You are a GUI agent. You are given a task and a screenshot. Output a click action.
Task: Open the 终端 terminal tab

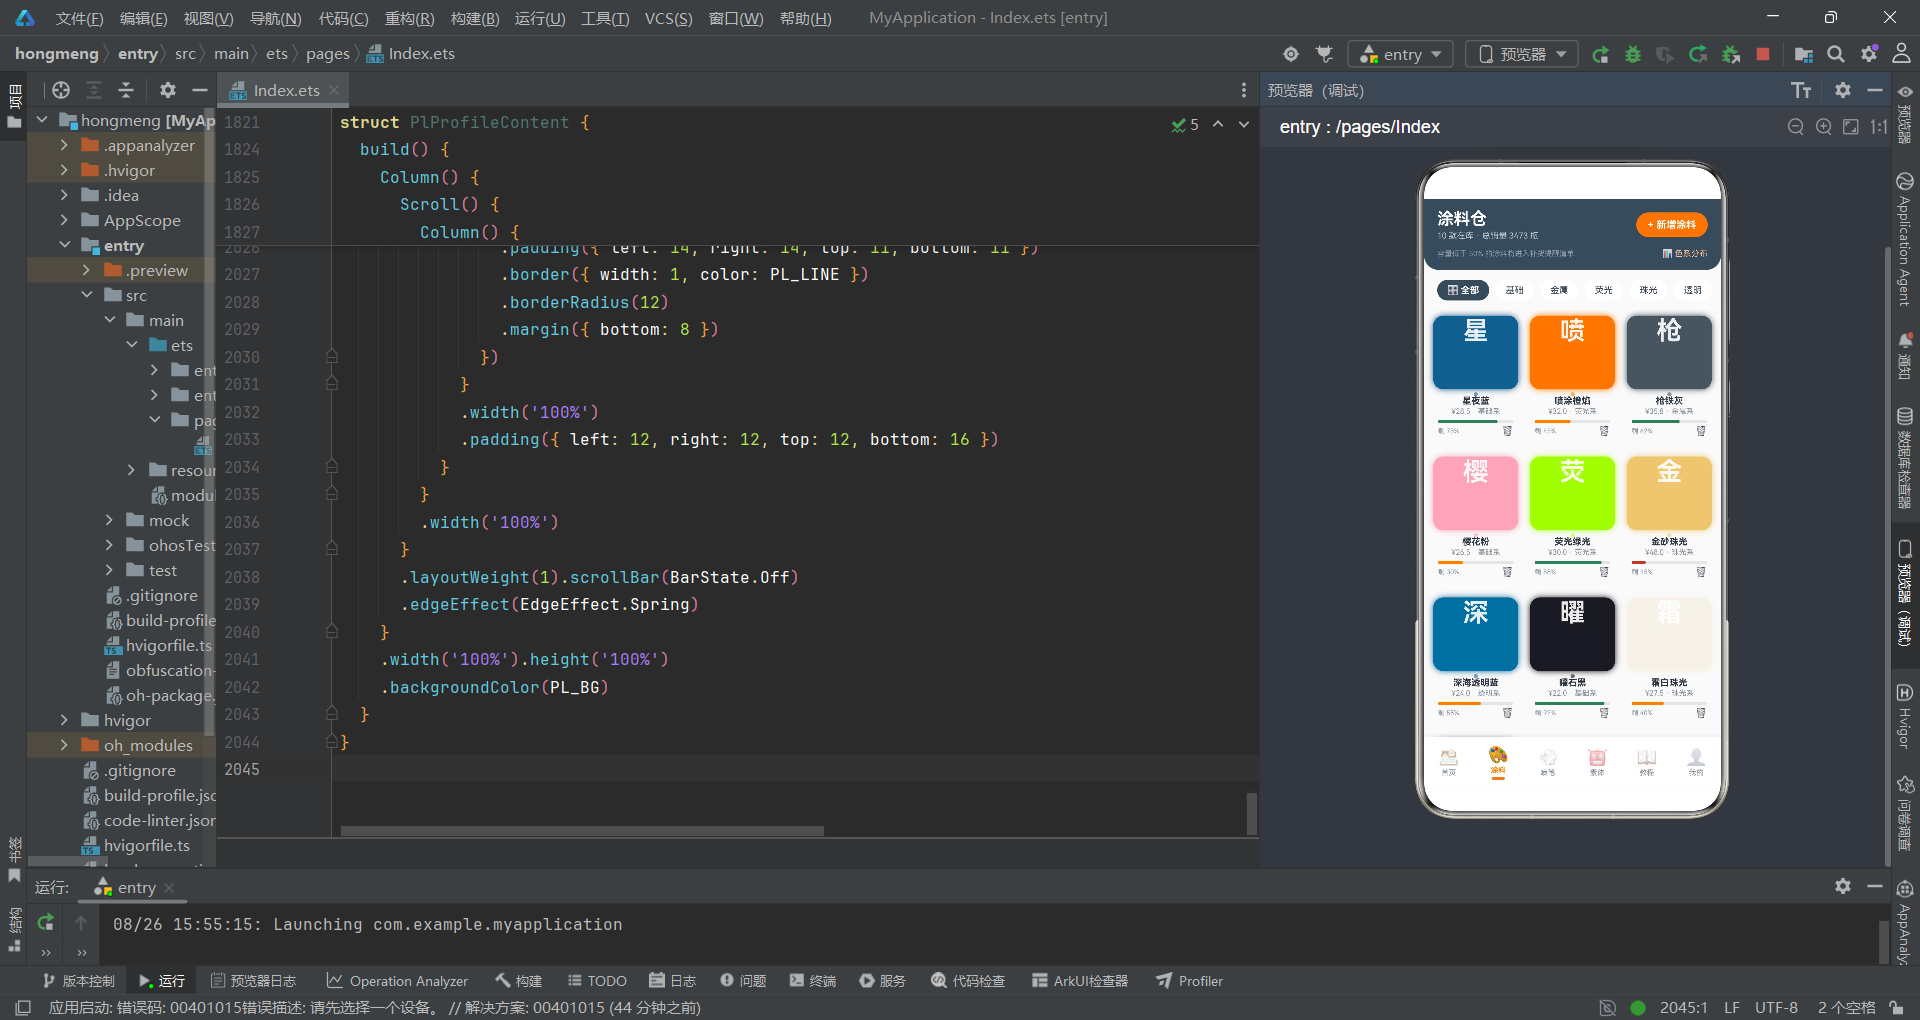coord(813,981)
